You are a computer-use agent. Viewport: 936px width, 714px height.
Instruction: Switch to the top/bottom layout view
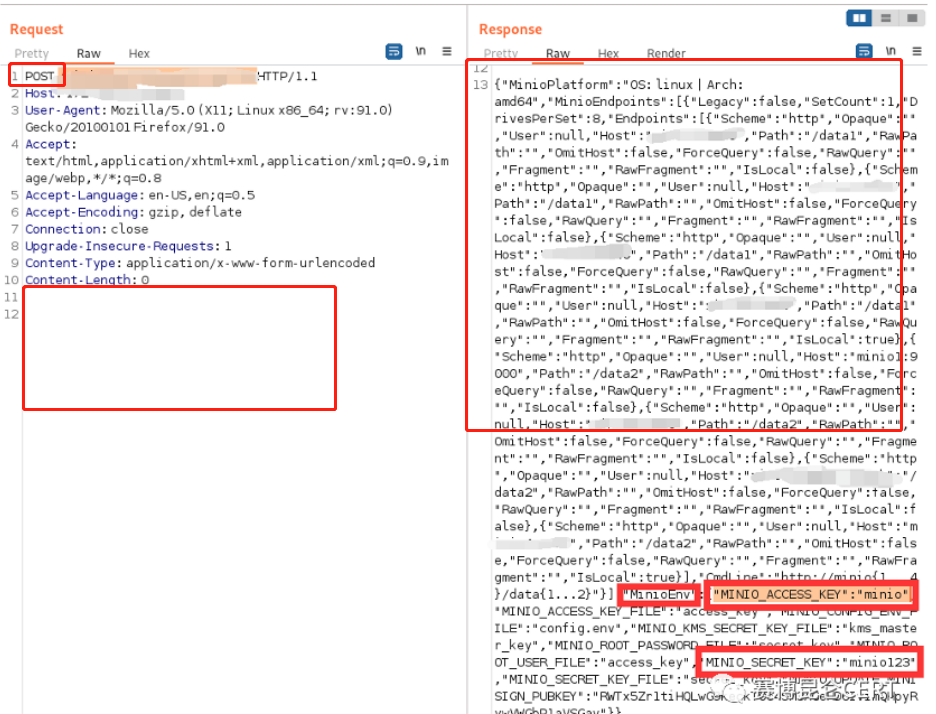pyautogui.click(x=886, y=18)
